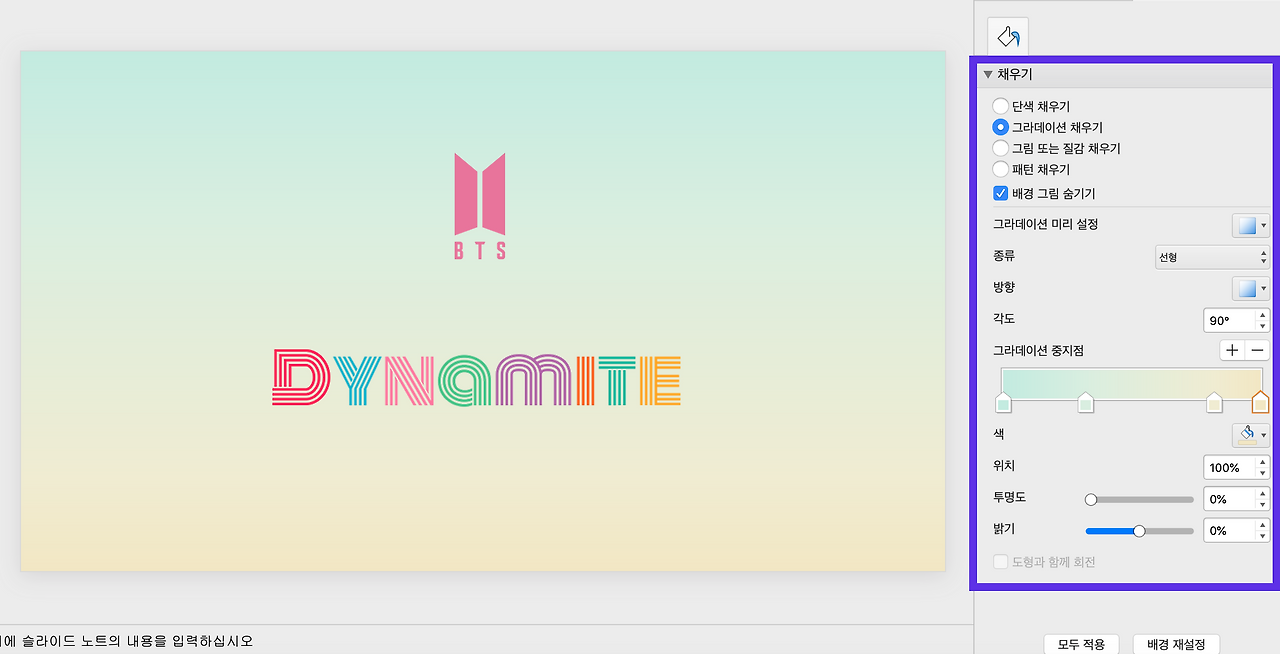Screen dimensions: 1280x654
Task: Select the third cream gradient stop
Action: tap(1214, 402)
